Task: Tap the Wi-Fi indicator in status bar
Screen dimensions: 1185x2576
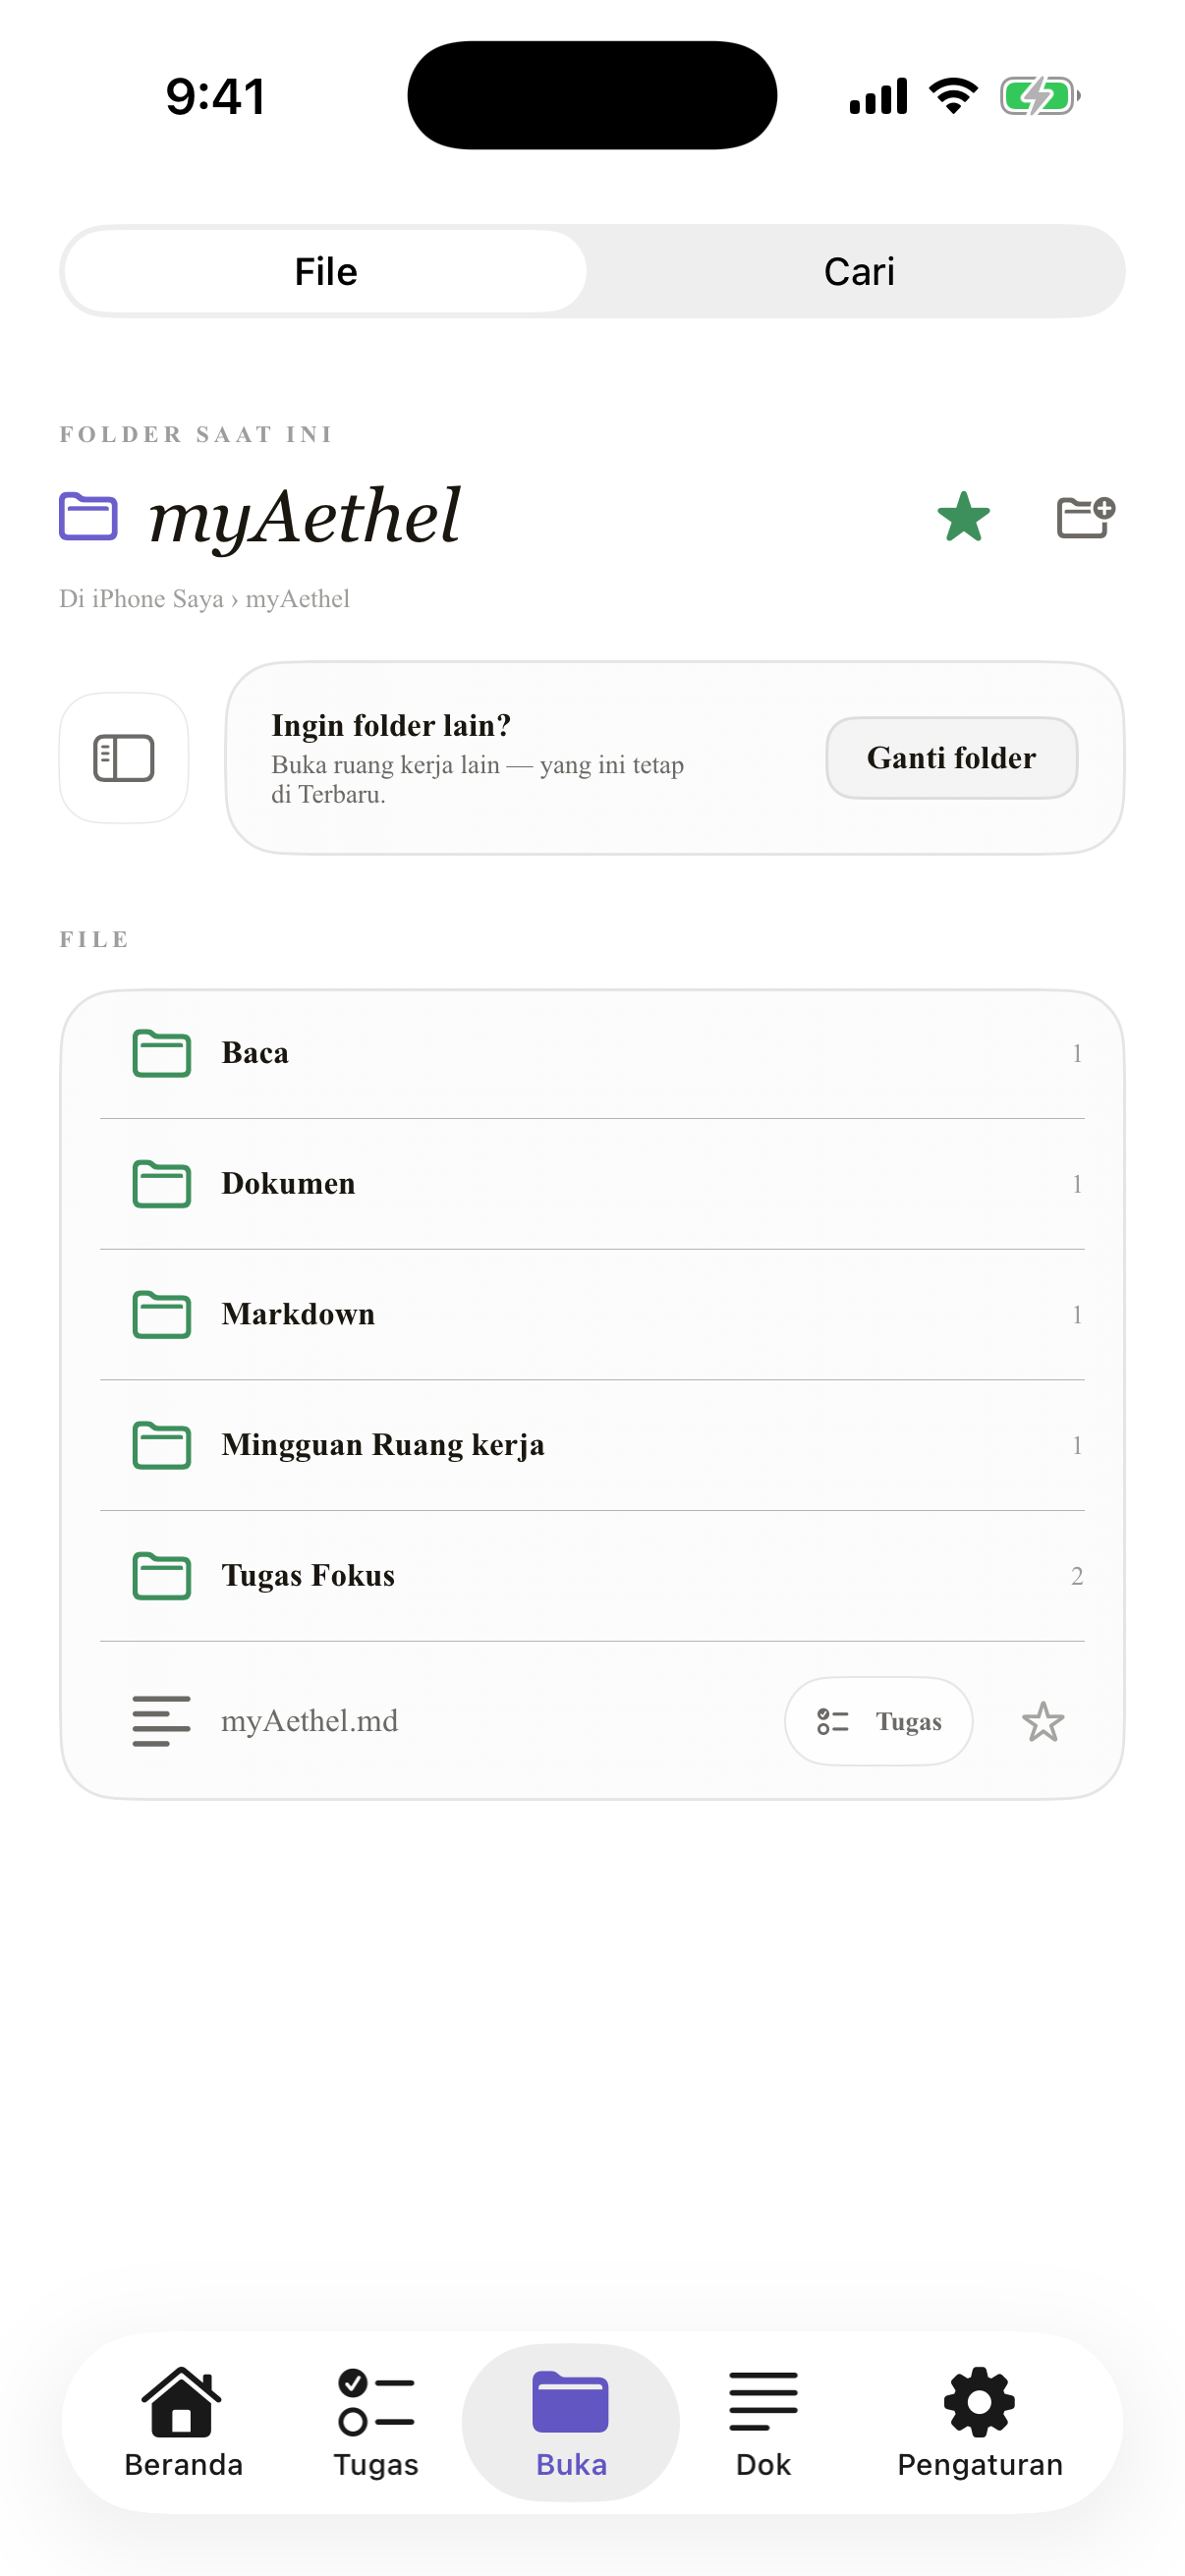Action: (952, 96)
